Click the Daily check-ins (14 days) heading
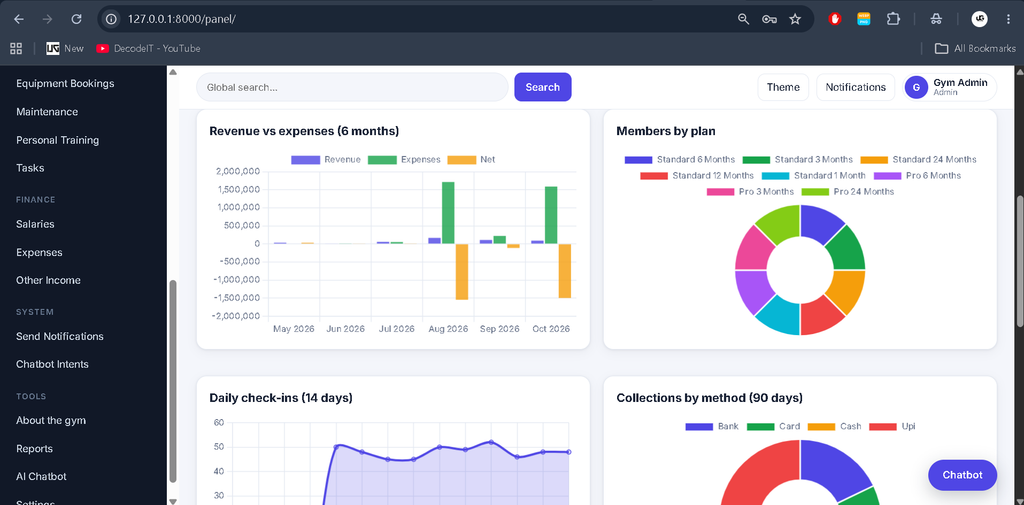This screenshot has height=505, width=1024. (281, 398)
